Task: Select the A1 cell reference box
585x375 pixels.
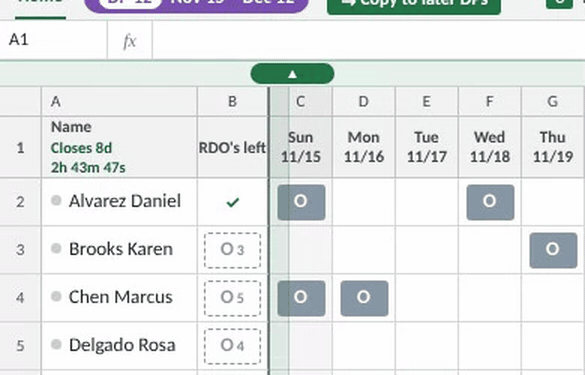Action: tap(53, 40)
